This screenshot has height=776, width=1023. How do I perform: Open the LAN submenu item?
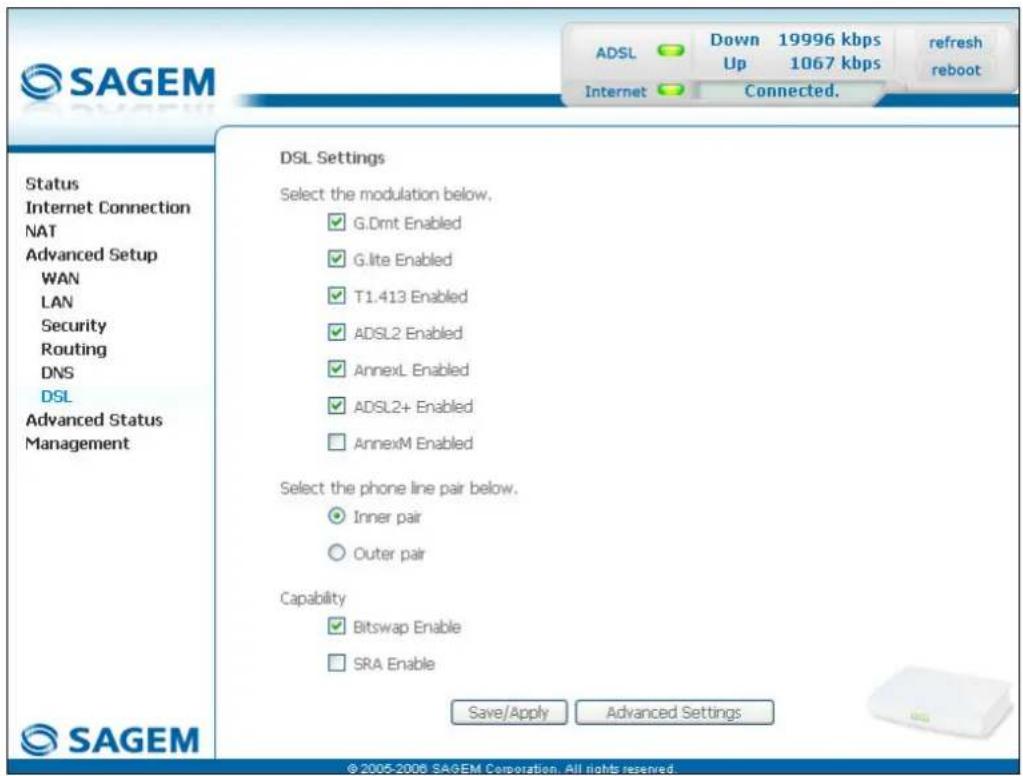(57, 302)
